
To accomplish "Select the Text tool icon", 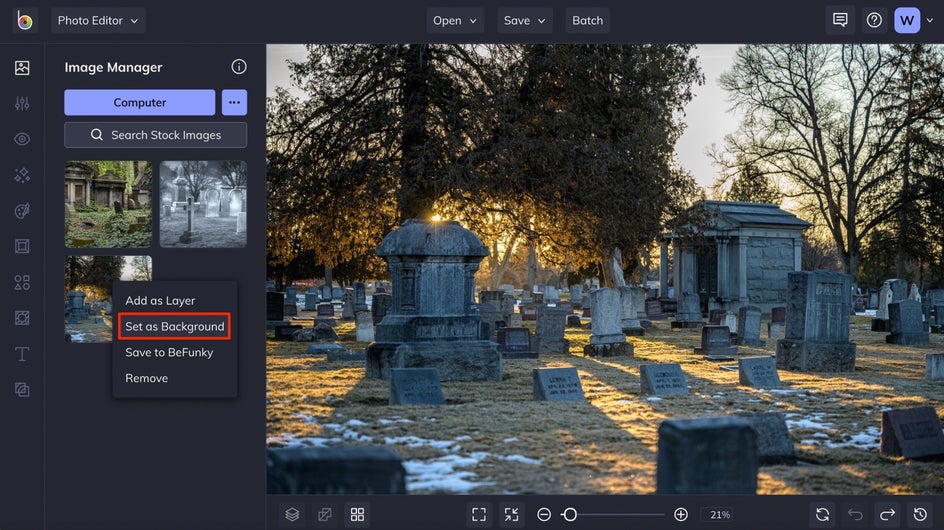I will (22, 354).
